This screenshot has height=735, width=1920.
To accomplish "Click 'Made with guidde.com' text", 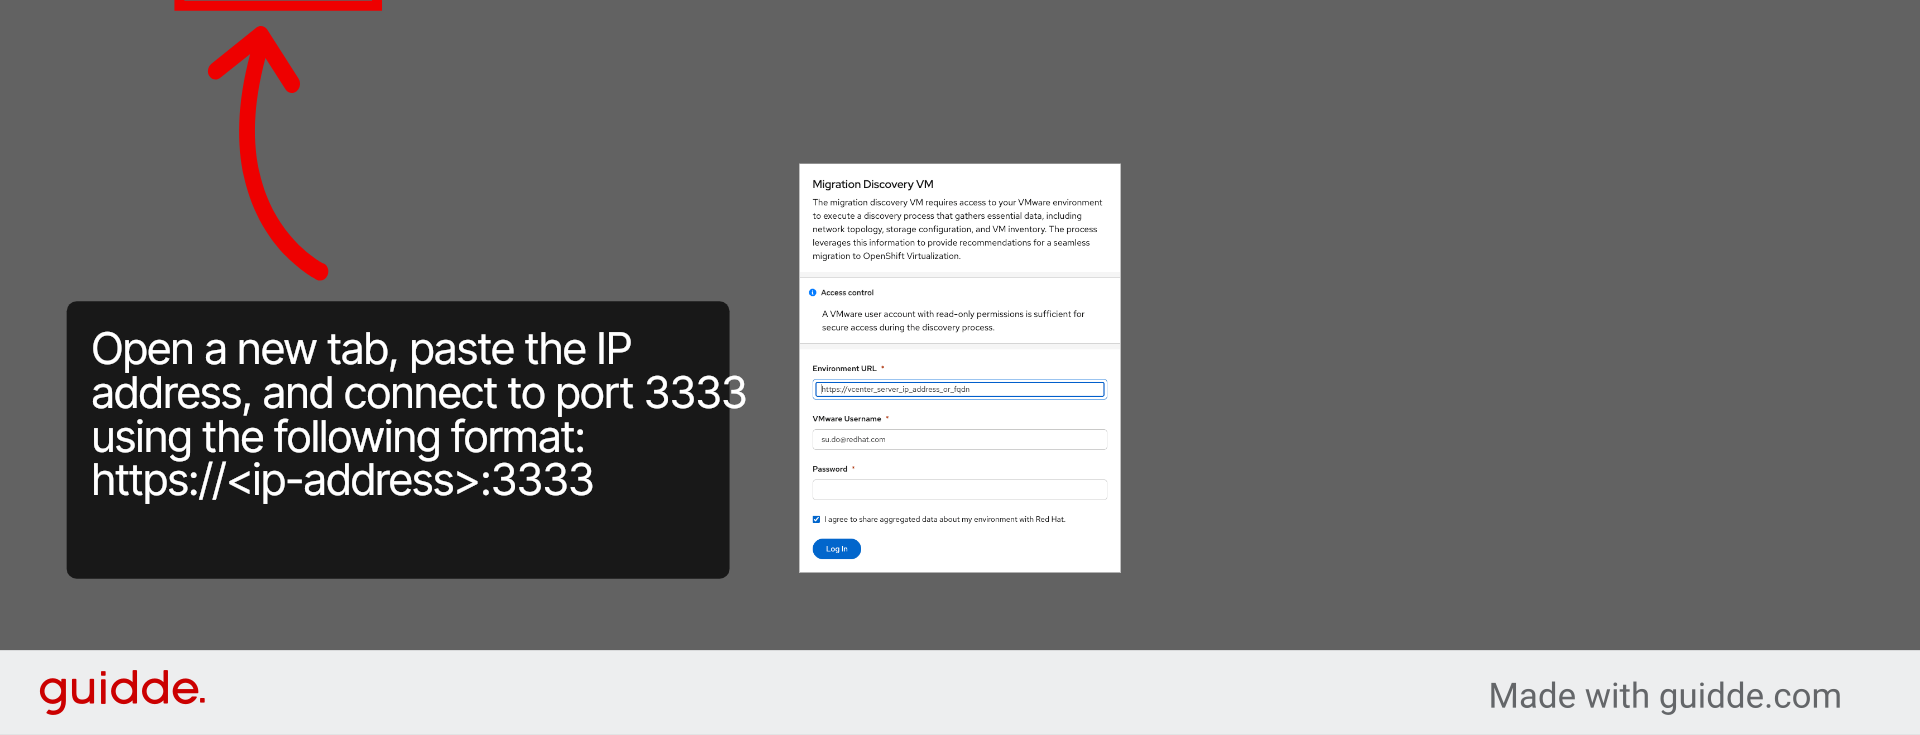I will [x=1665, y=696].
